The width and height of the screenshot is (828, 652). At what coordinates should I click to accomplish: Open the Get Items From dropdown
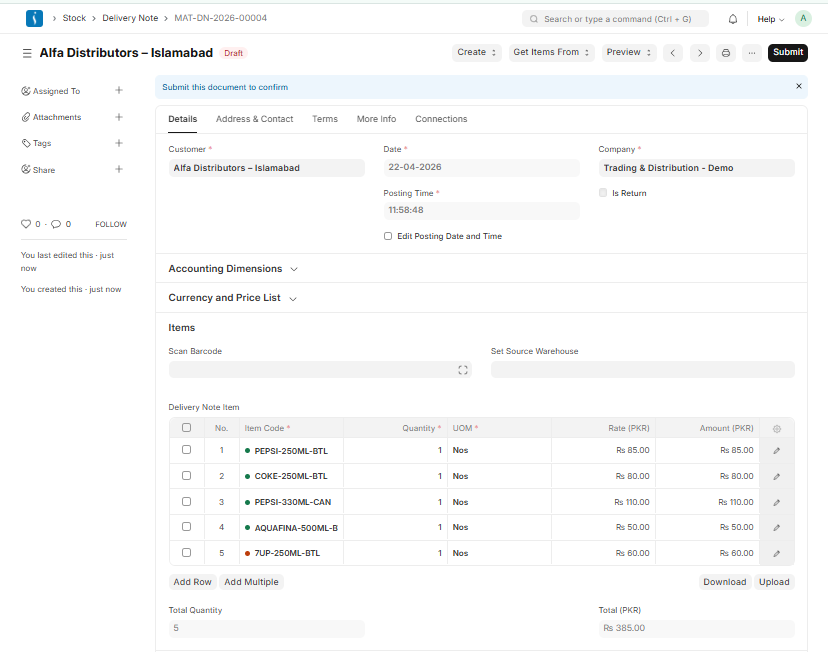pyautogui.click(x=550, y=52)
